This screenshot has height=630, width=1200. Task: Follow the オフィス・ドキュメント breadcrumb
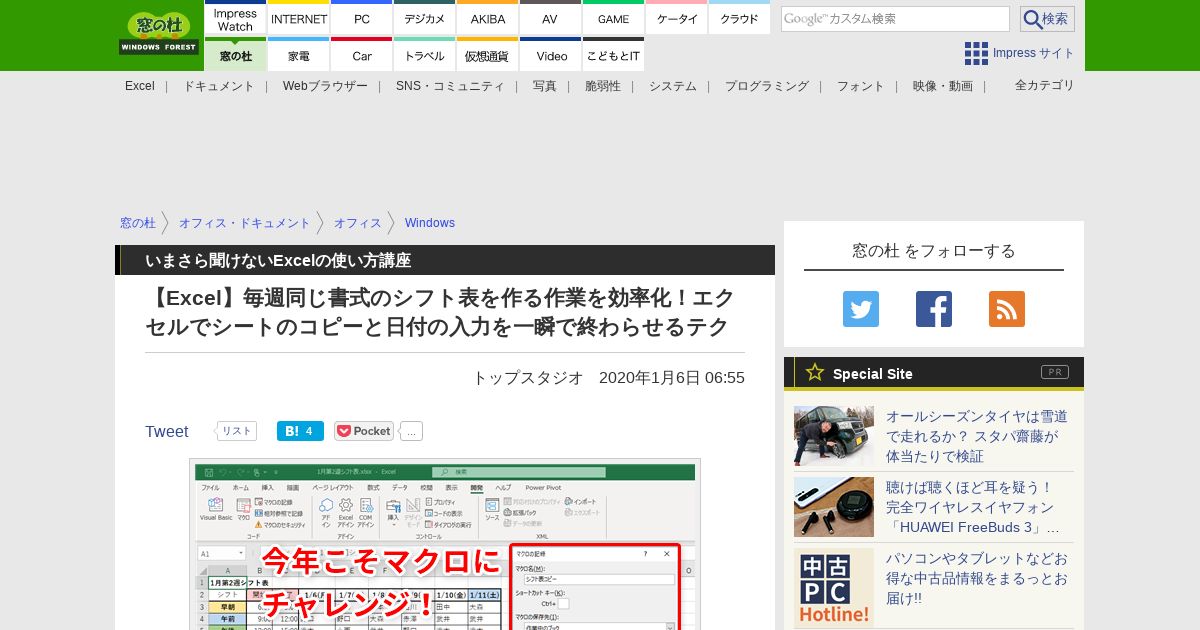pyautogui.click(x=245, y=223)
